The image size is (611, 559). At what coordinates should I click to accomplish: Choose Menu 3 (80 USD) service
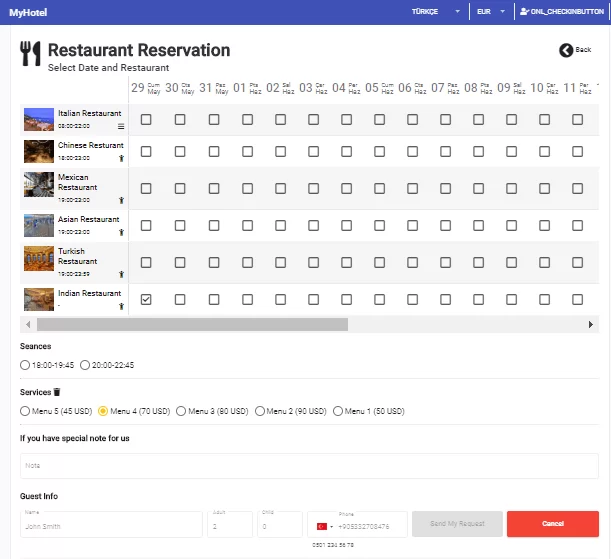181,411
